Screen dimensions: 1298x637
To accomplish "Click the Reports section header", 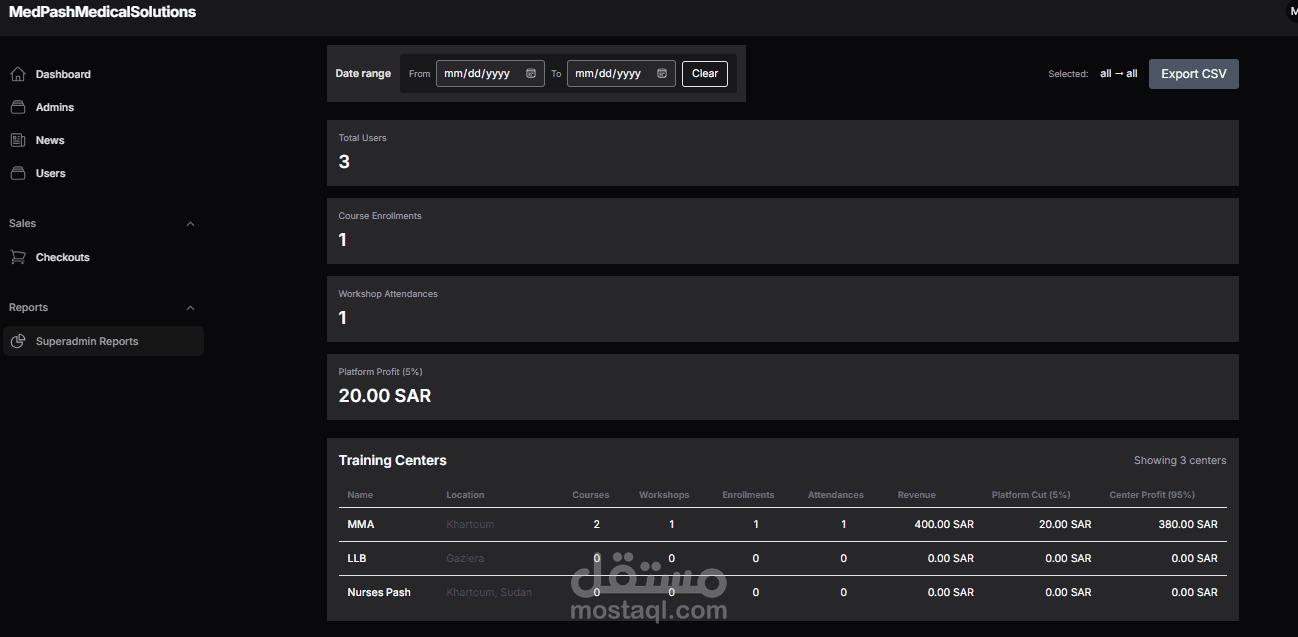I will click(x=103, y=308).
